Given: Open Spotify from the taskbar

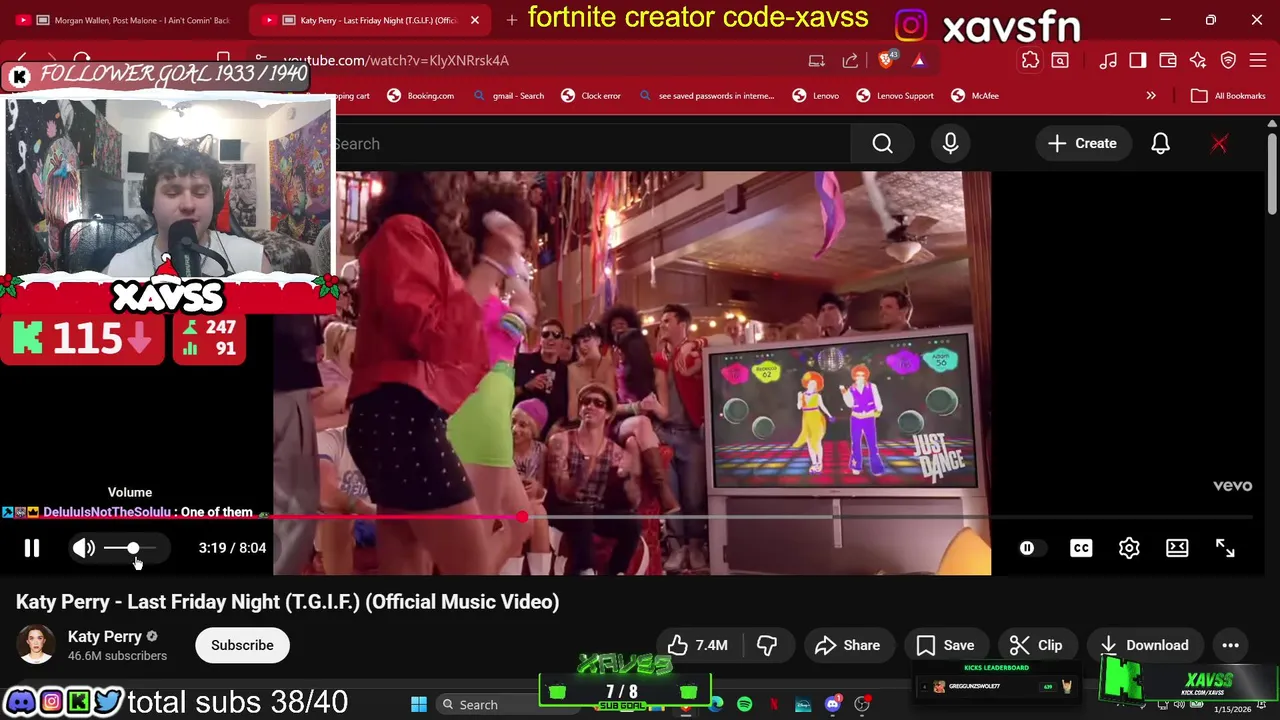Looking at the screenshot, I should 745,705.
